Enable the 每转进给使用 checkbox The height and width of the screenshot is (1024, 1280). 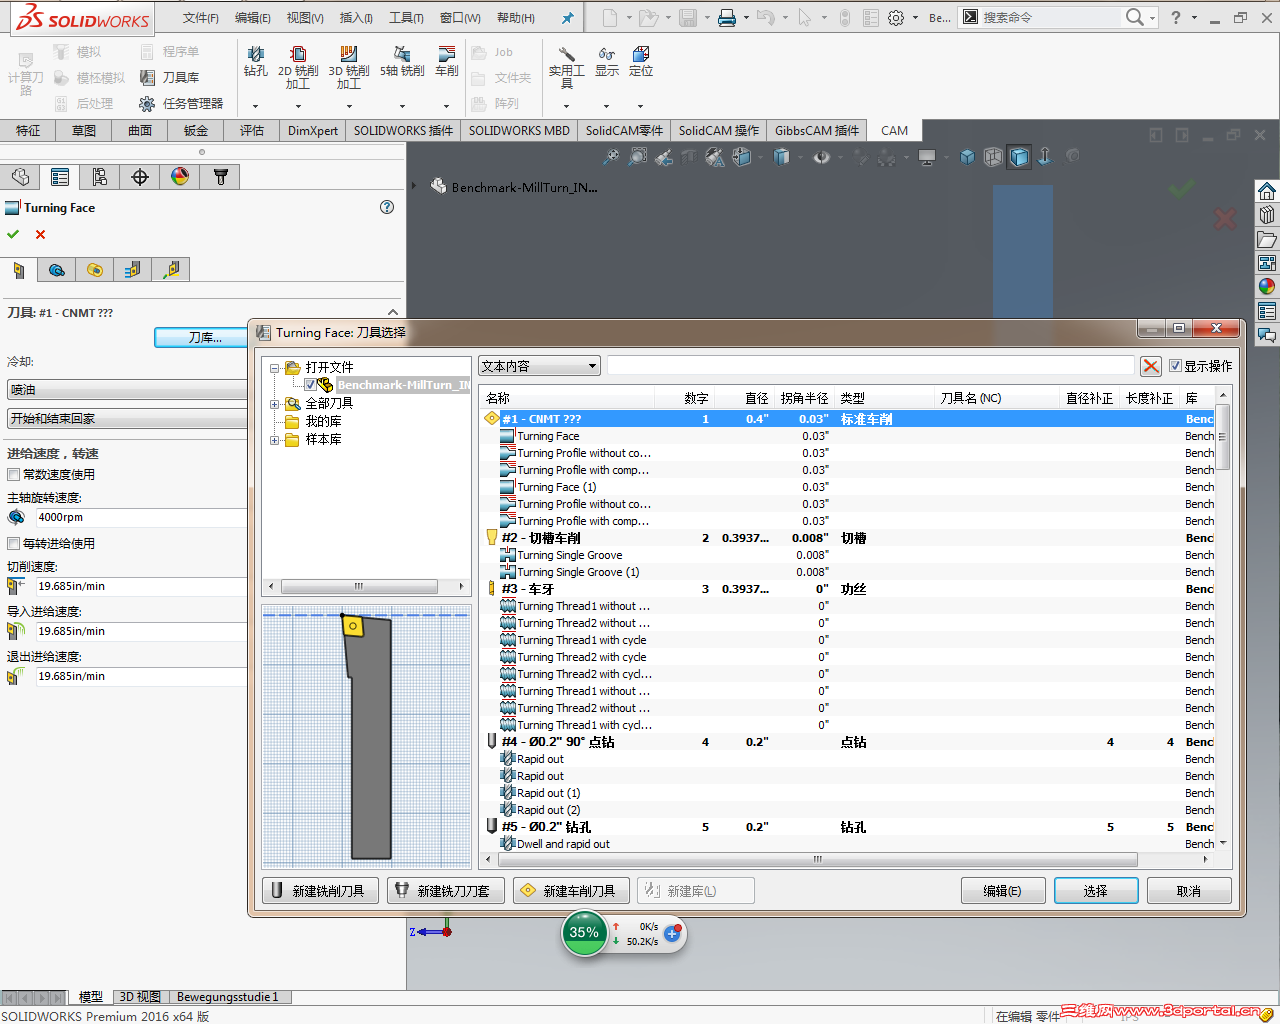[x=13, y=543]
